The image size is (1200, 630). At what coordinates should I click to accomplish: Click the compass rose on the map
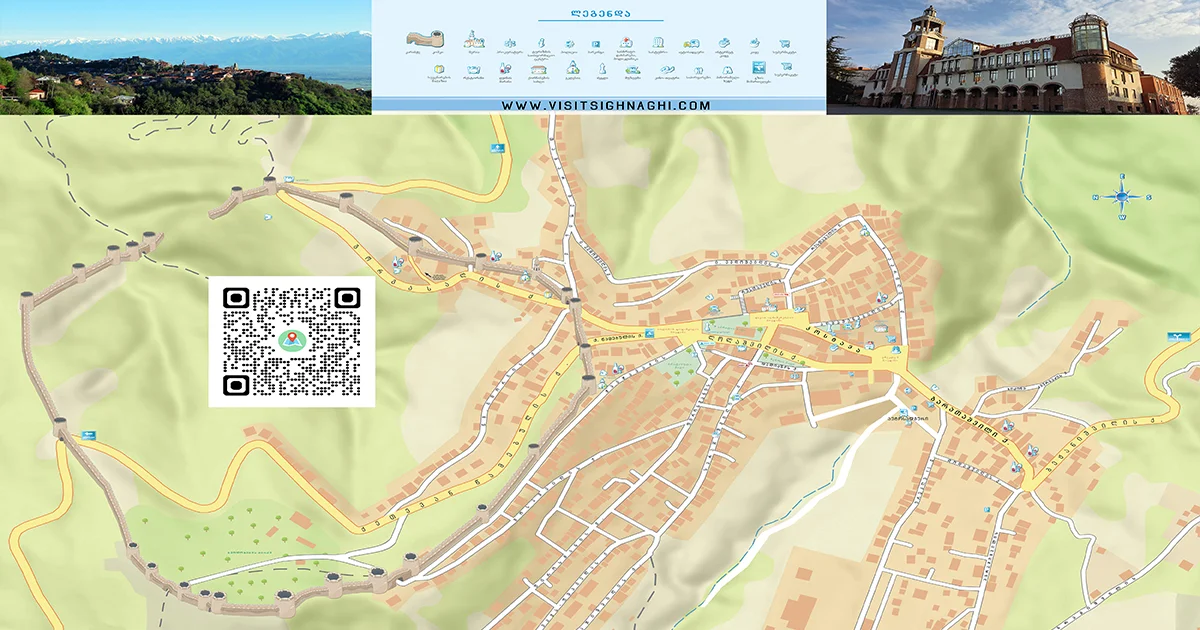point(1122,197)
